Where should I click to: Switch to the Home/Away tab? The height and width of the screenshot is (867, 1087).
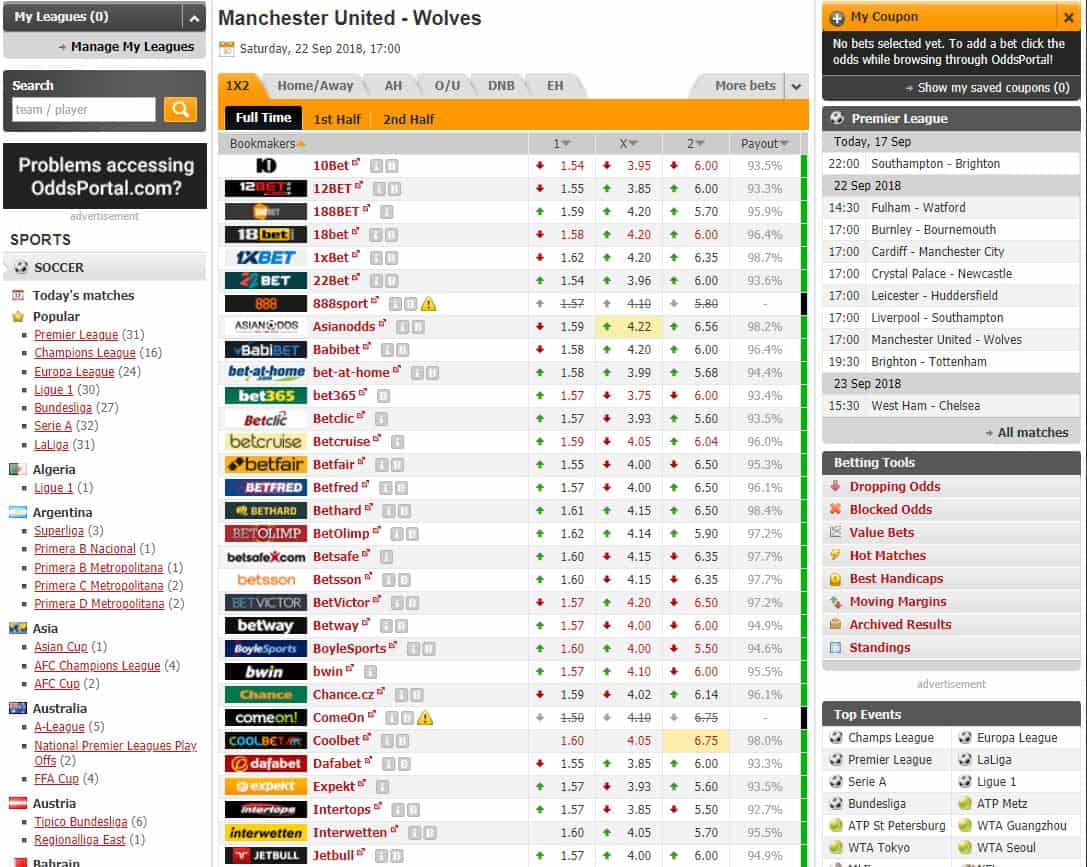[315, 86]
